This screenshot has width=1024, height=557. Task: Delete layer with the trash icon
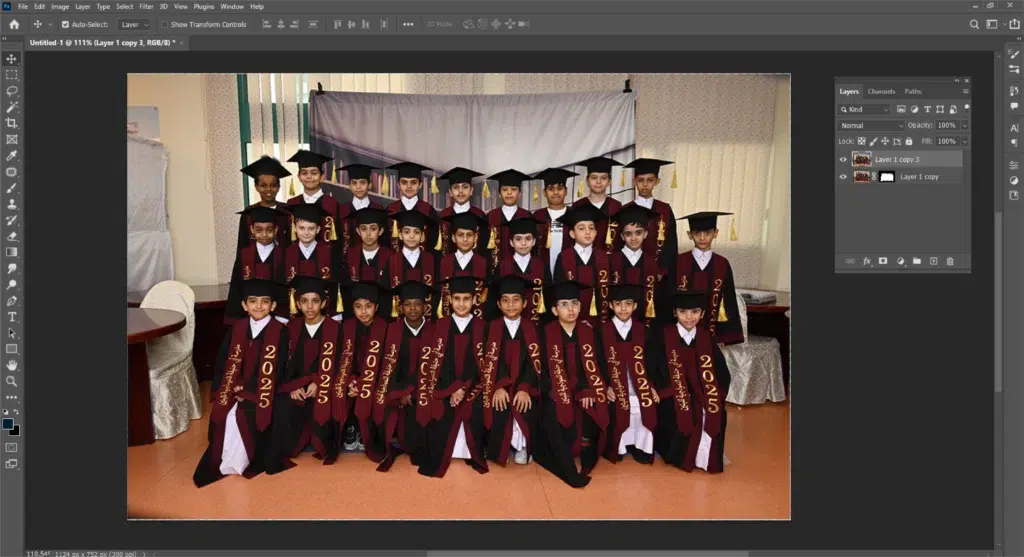(x=950, y=261)
